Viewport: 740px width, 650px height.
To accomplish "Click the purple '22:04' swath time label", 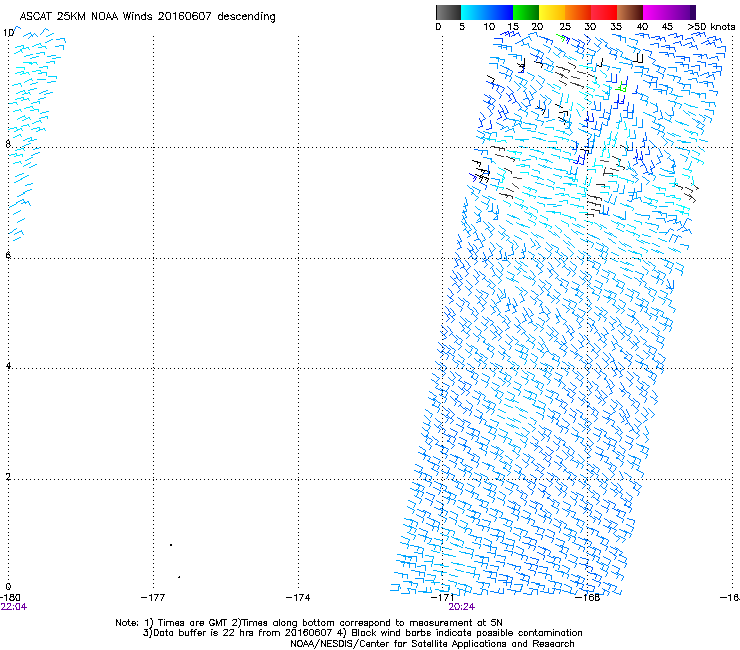I will [x=14, y=607].
